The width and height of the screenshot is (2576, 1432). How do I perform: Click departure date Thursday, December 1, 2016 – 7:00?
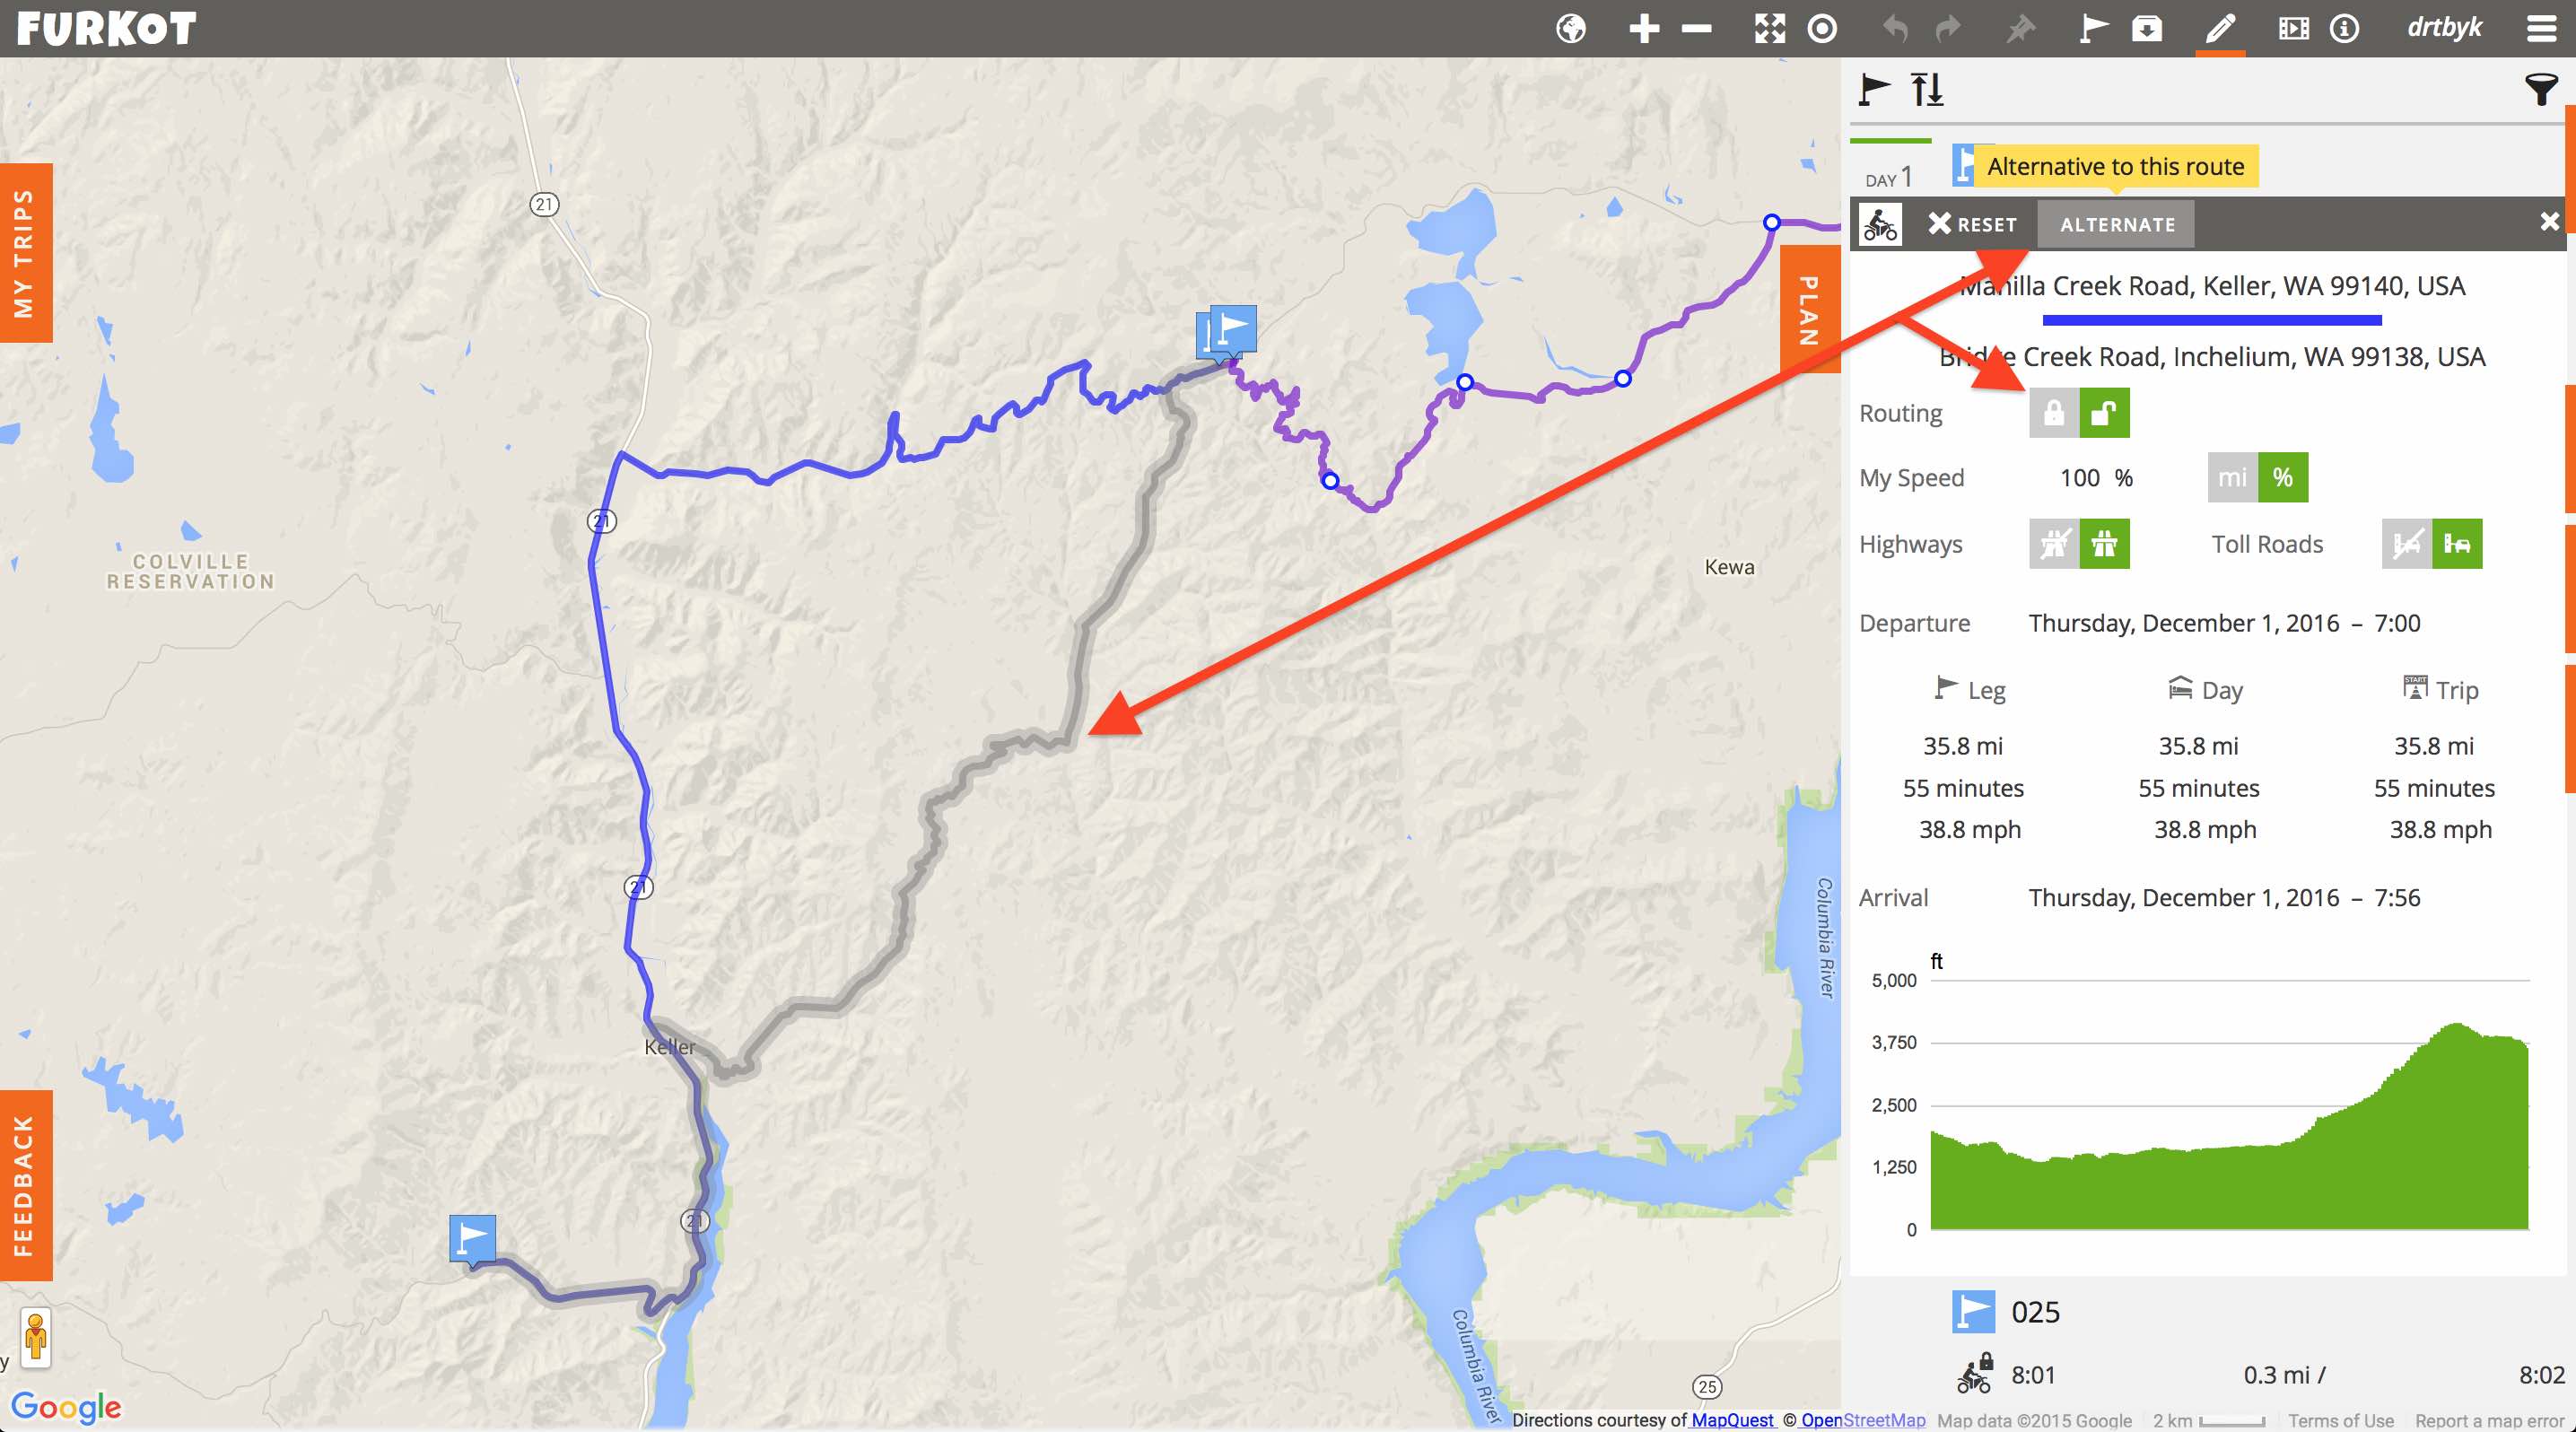tap(2224, 623)
